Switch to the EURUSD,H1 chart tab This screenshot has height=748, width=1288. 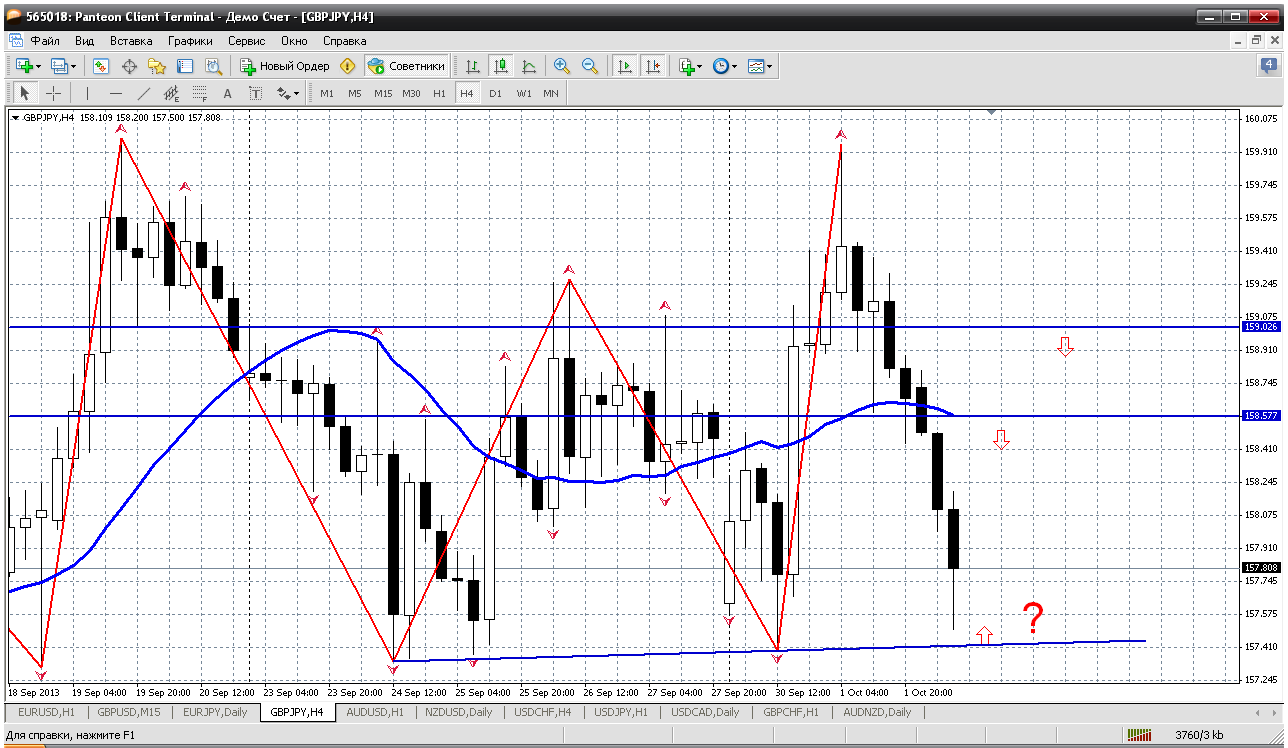tap(46, 712)
